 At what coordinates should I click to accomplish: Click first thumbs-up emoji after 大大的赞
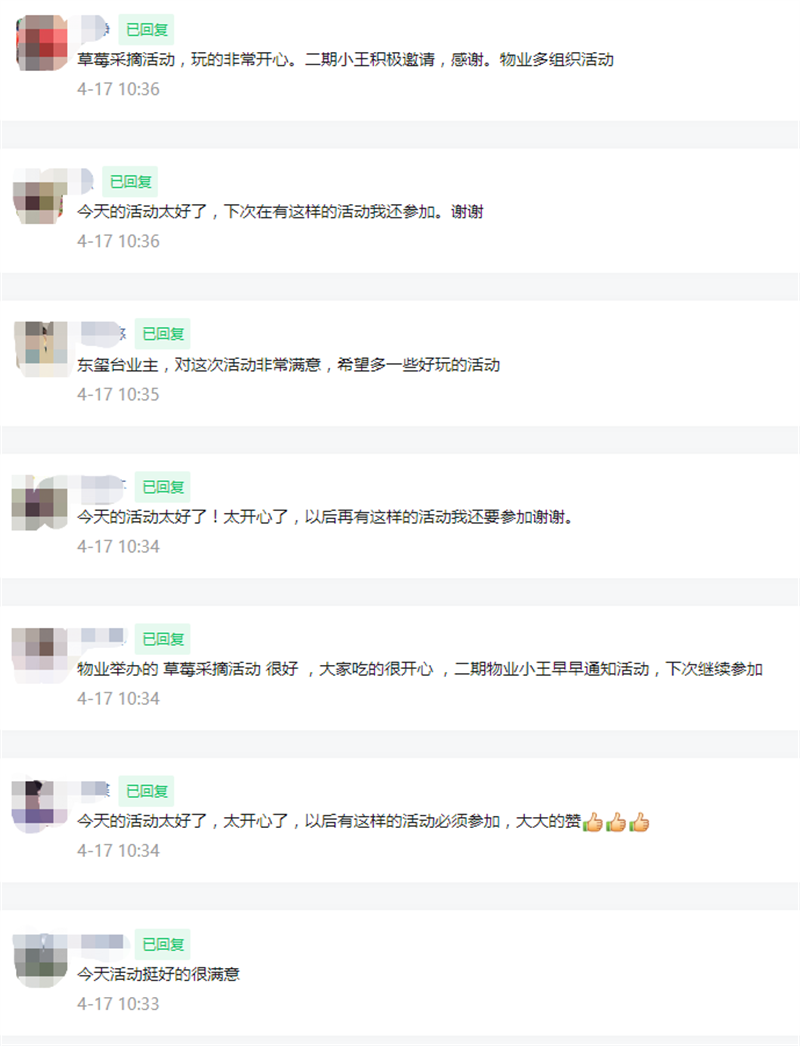pos(592,822)
